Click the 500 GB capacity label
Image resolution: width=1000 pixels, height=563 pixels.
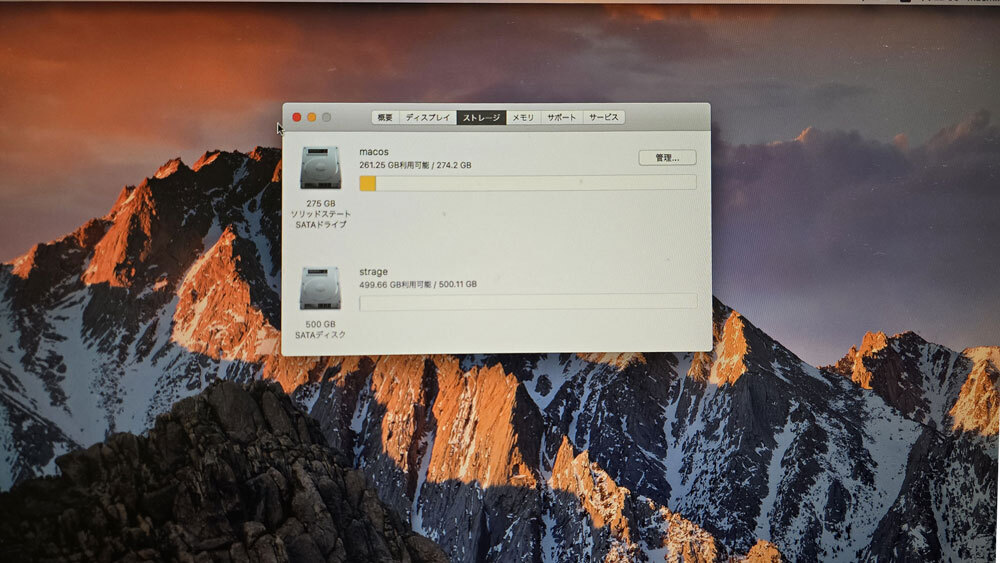pos(320,324)
